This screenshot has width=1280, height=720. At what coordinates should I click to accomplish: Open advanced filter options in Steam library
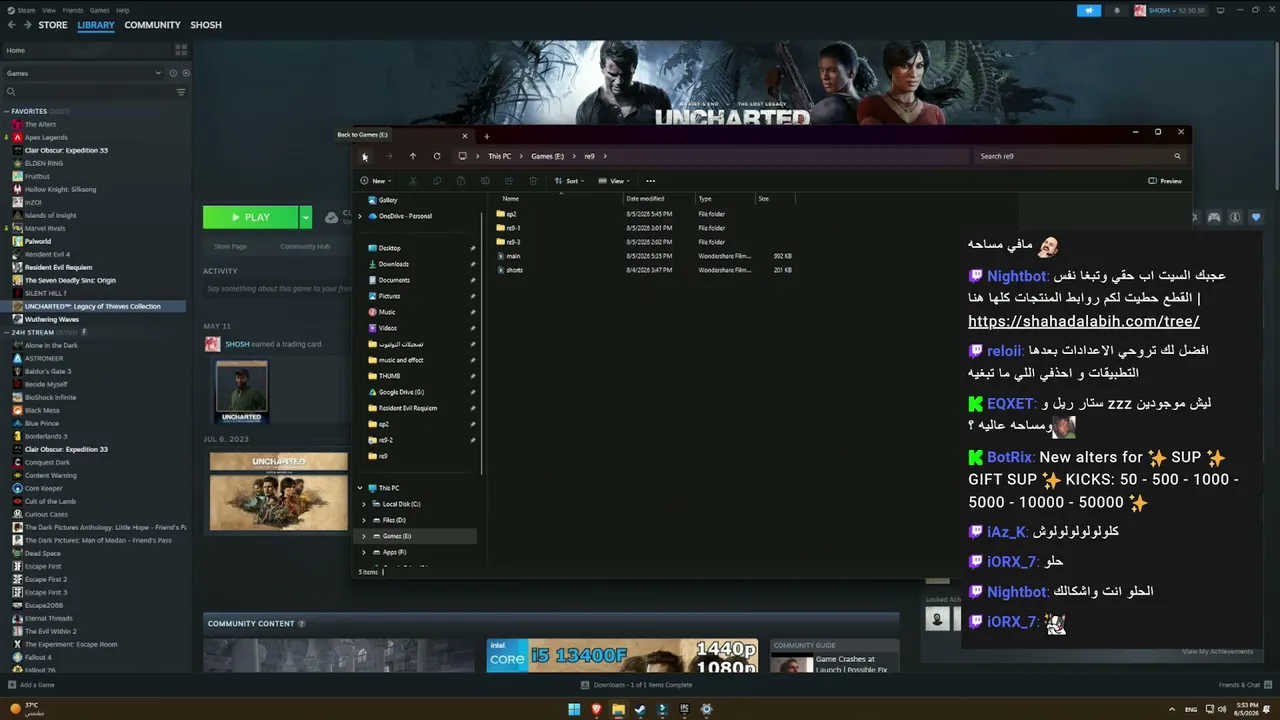coord(181,92)
